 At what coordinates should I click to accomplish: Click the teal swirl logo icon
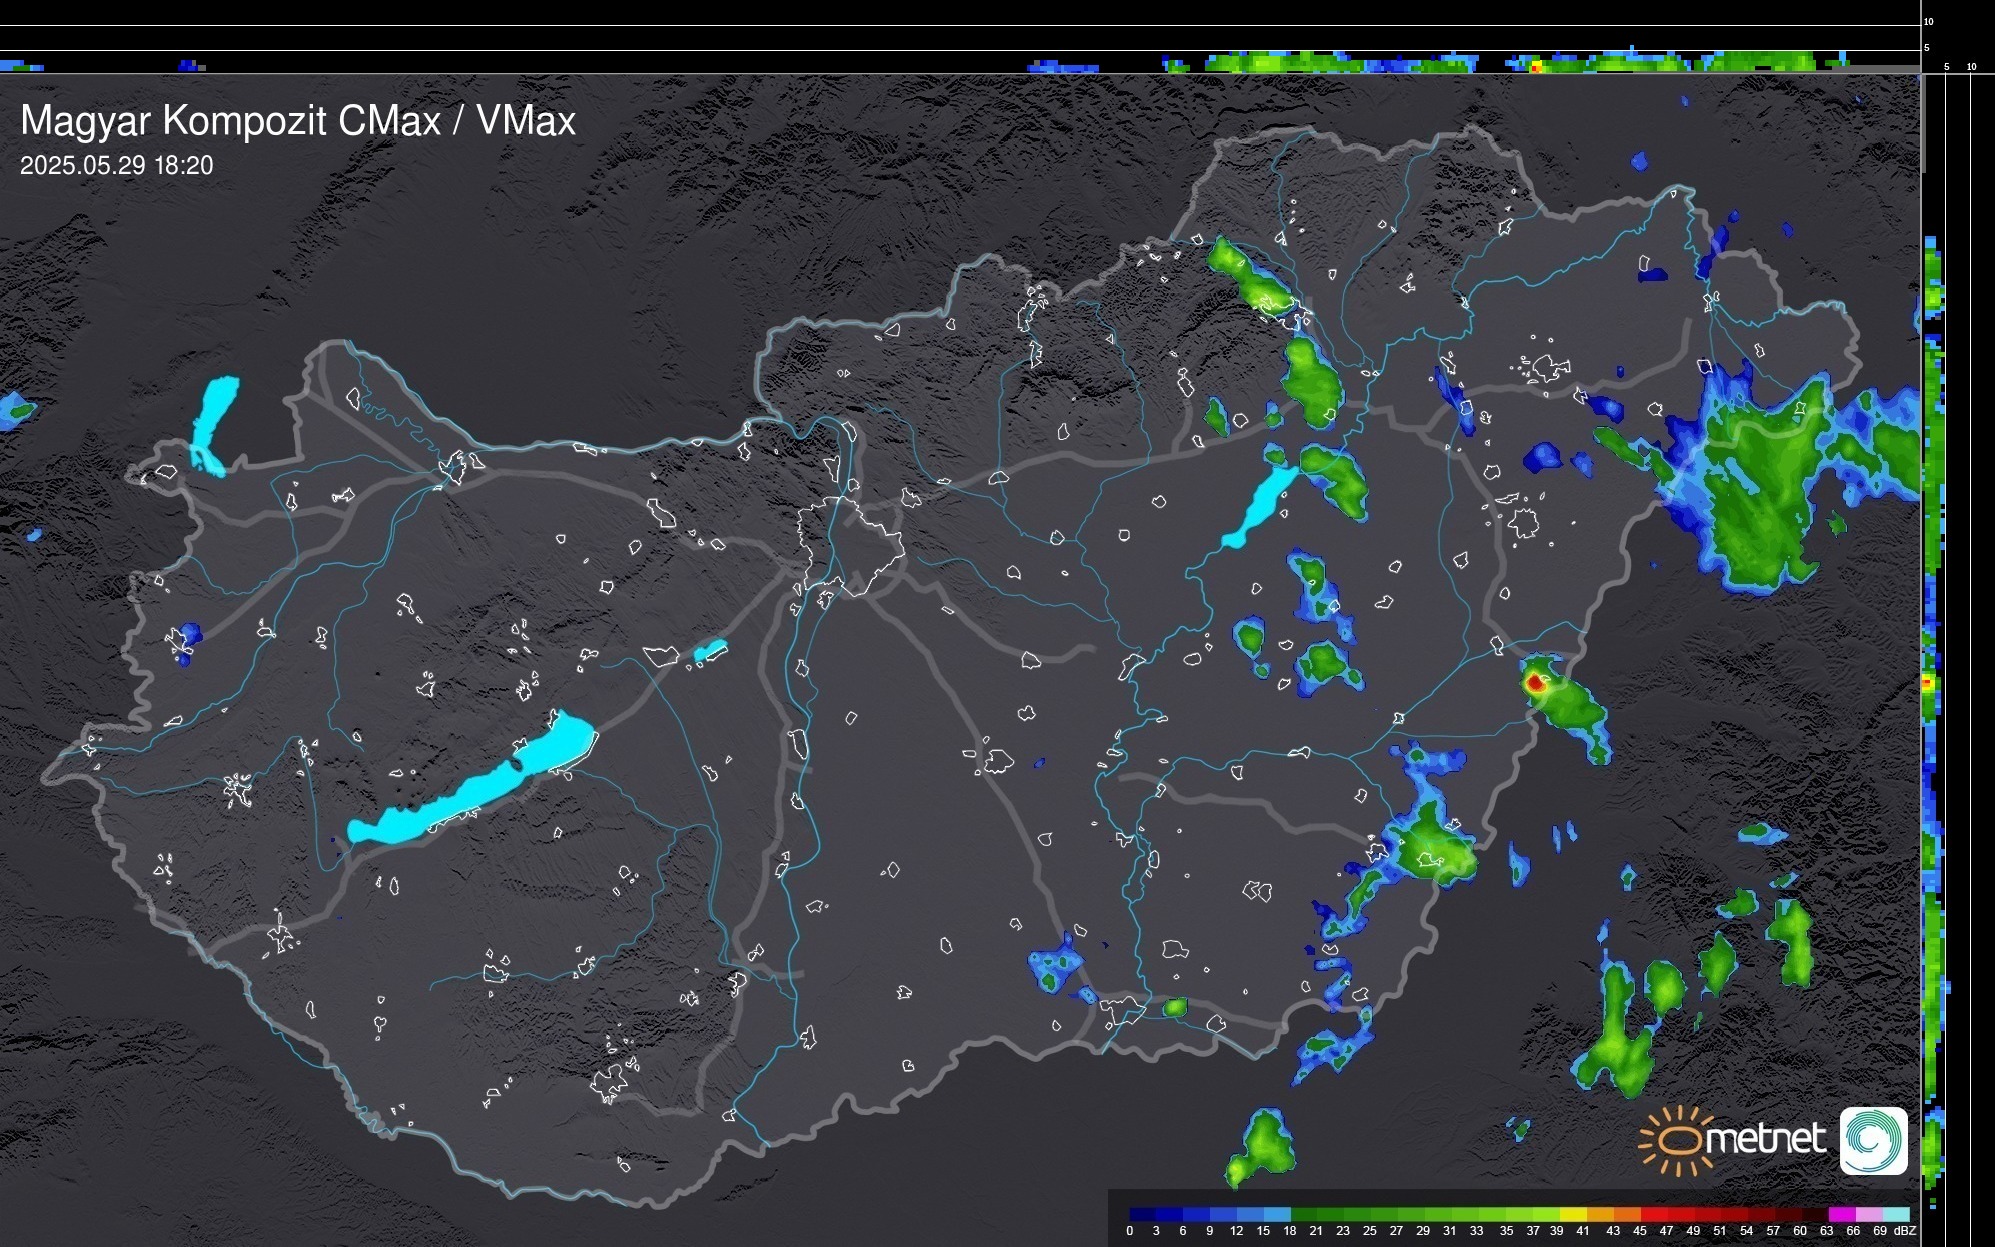(x=1873, y=1140)
